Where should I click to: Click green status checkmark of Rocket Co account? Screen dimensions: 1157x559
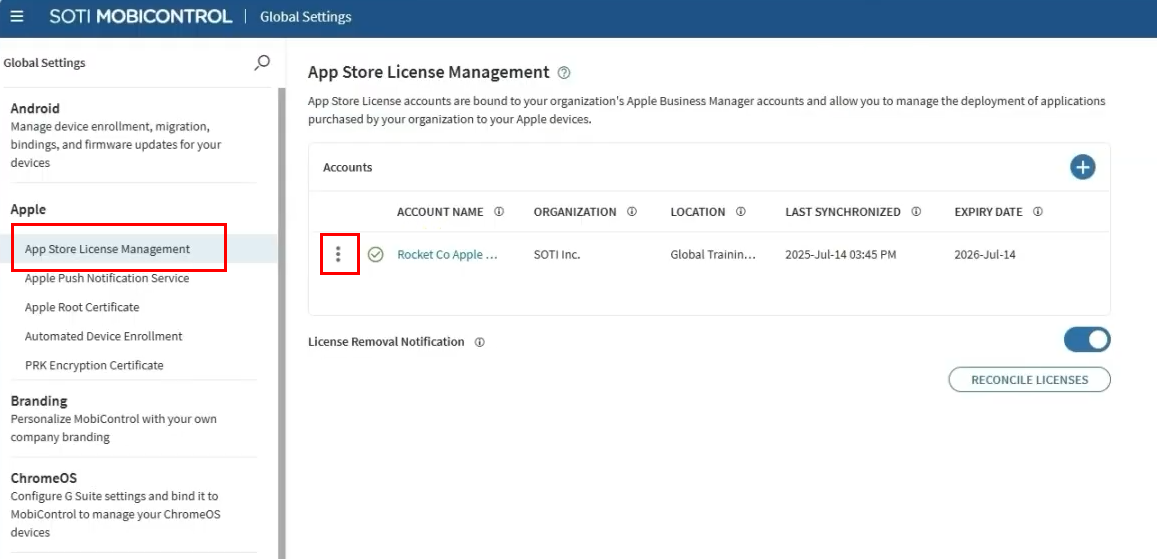point(376,254)
